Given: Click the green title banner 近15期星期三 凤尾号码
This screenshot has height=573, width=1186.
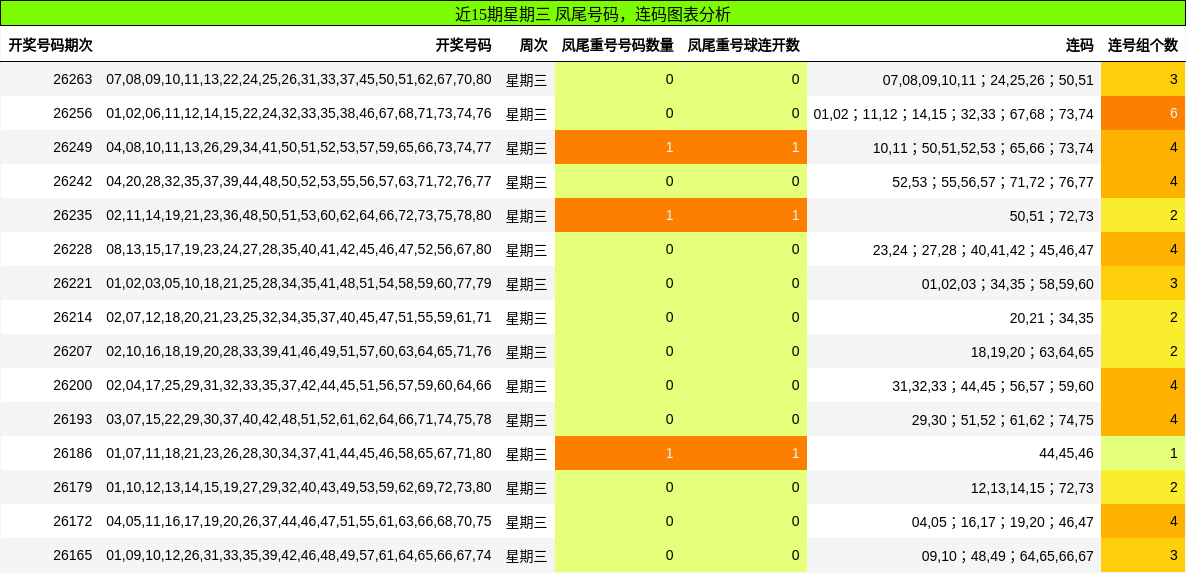Looking at the screenshot, I should (593, 14).
